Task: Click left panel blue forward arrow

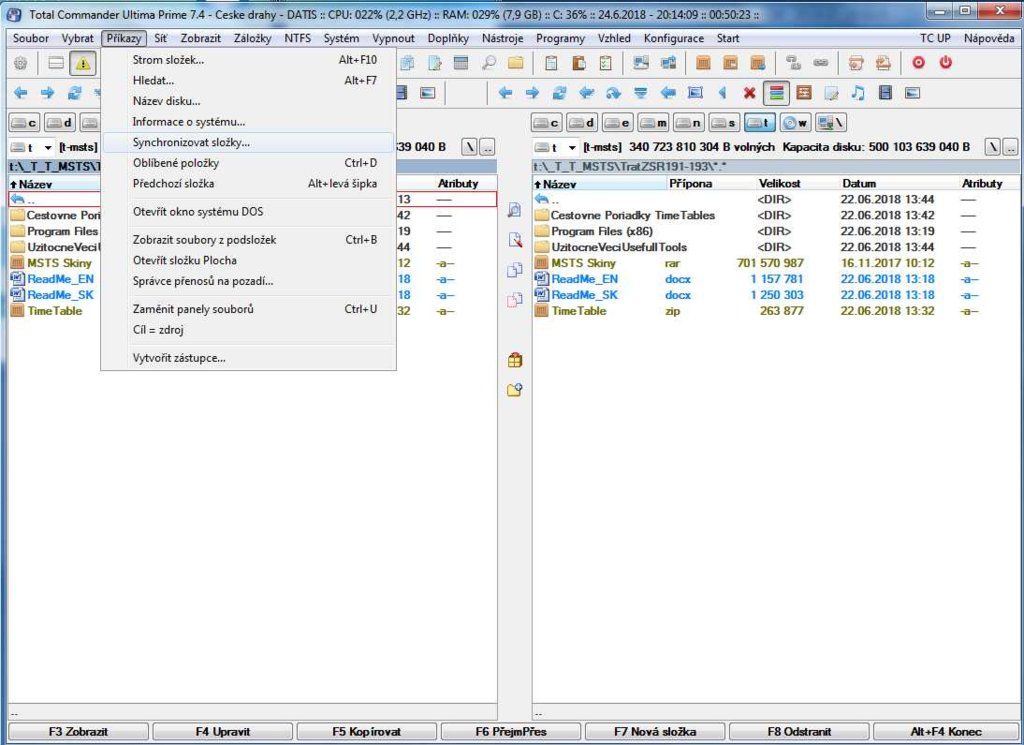Action: coord(48,93)
